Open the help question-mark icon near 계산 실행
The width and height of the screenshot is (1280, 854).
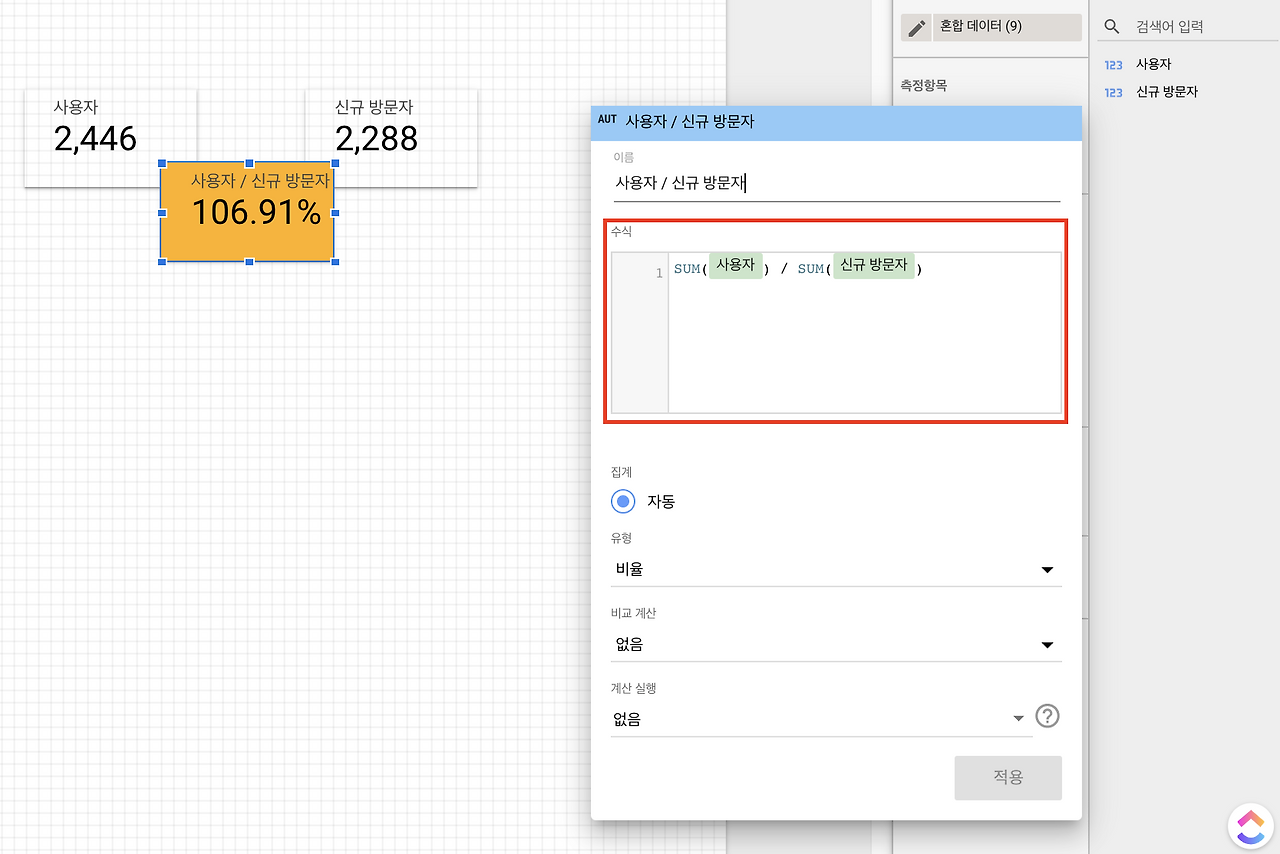click(1047, 716)
